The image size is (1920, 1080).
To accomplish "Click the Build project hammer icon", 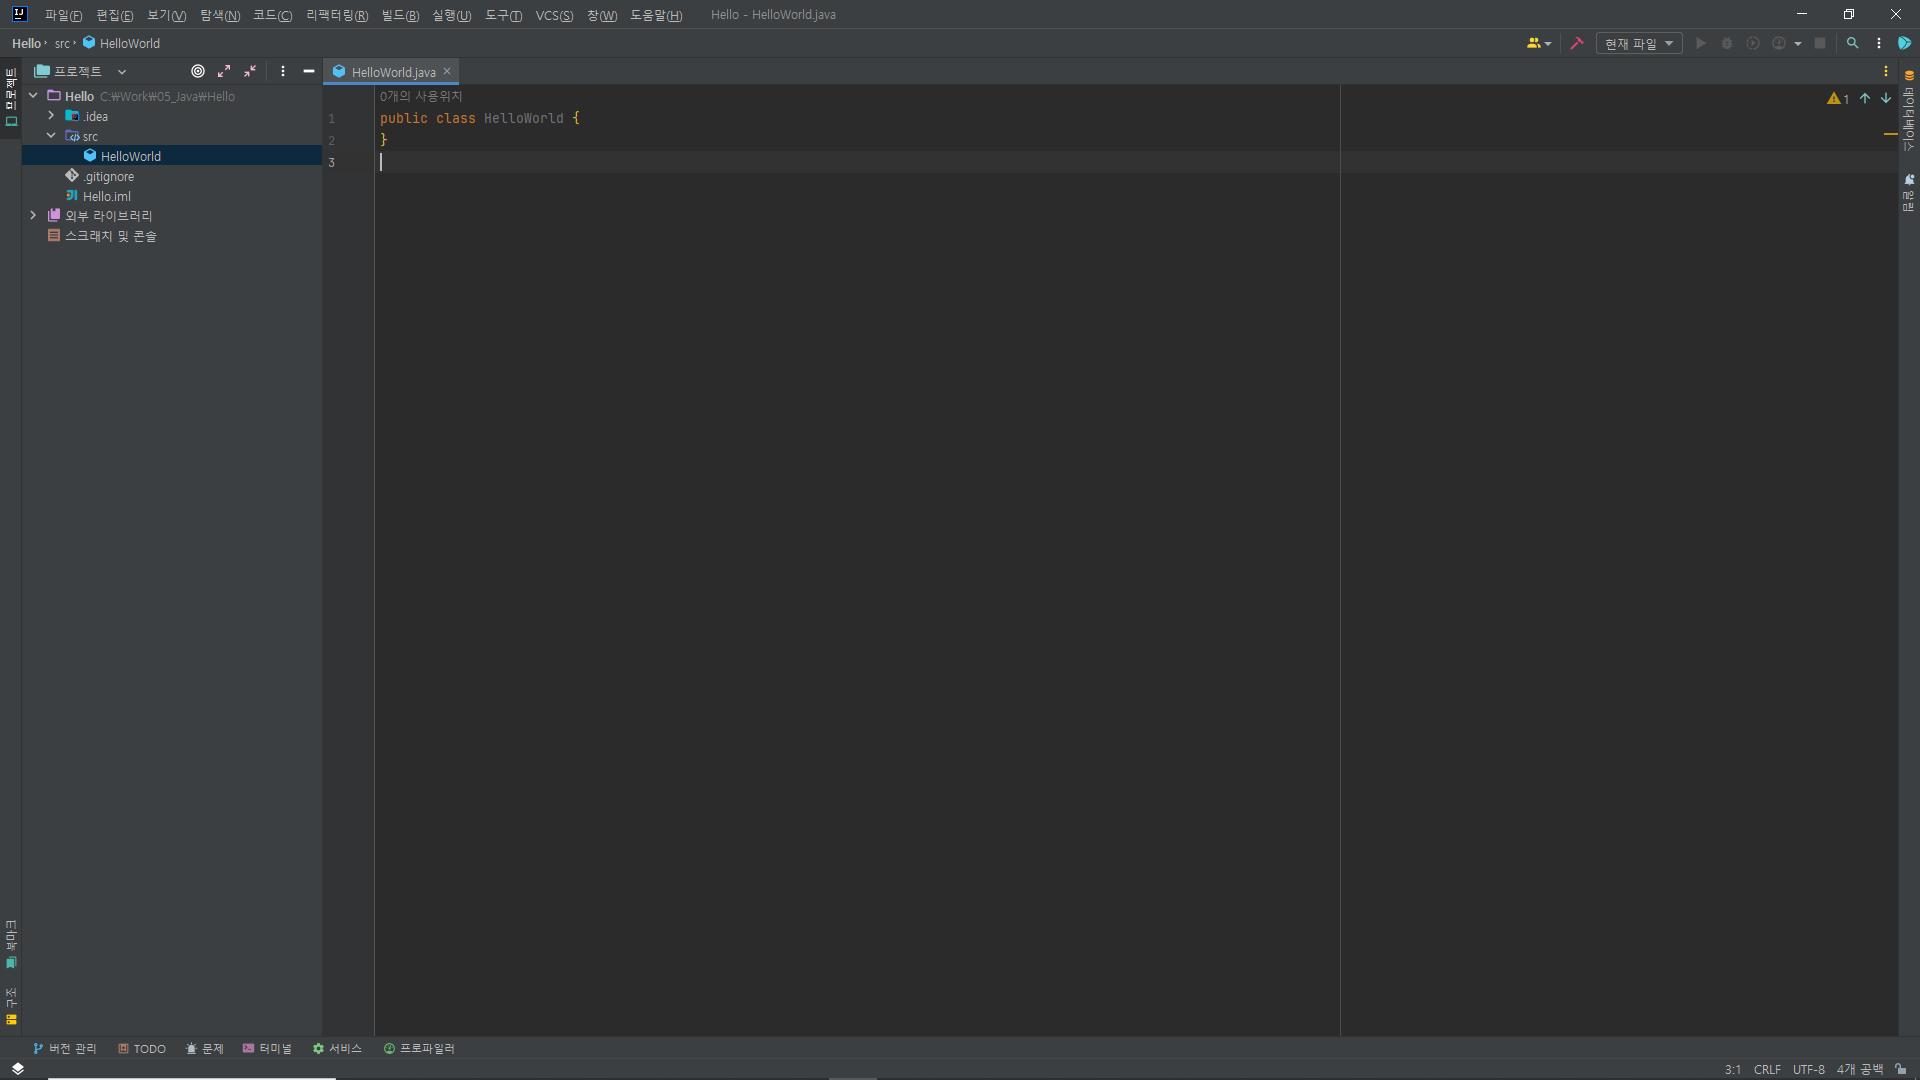I will click(x=1577, y=44).
